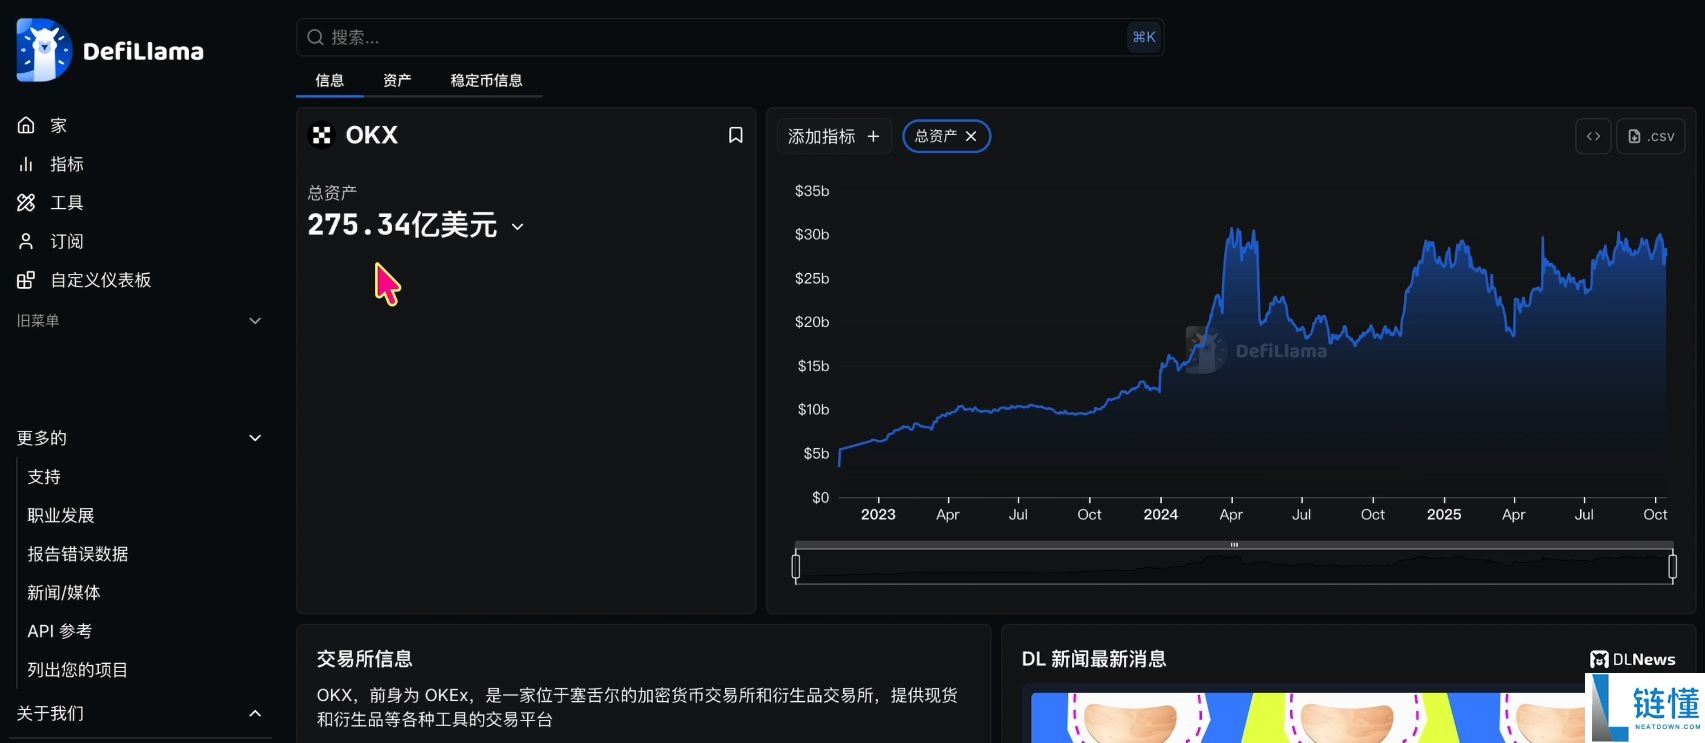Switch to the 信息 tab
The width and height of the screenshot is (1705, 743).
coord(329,80)
